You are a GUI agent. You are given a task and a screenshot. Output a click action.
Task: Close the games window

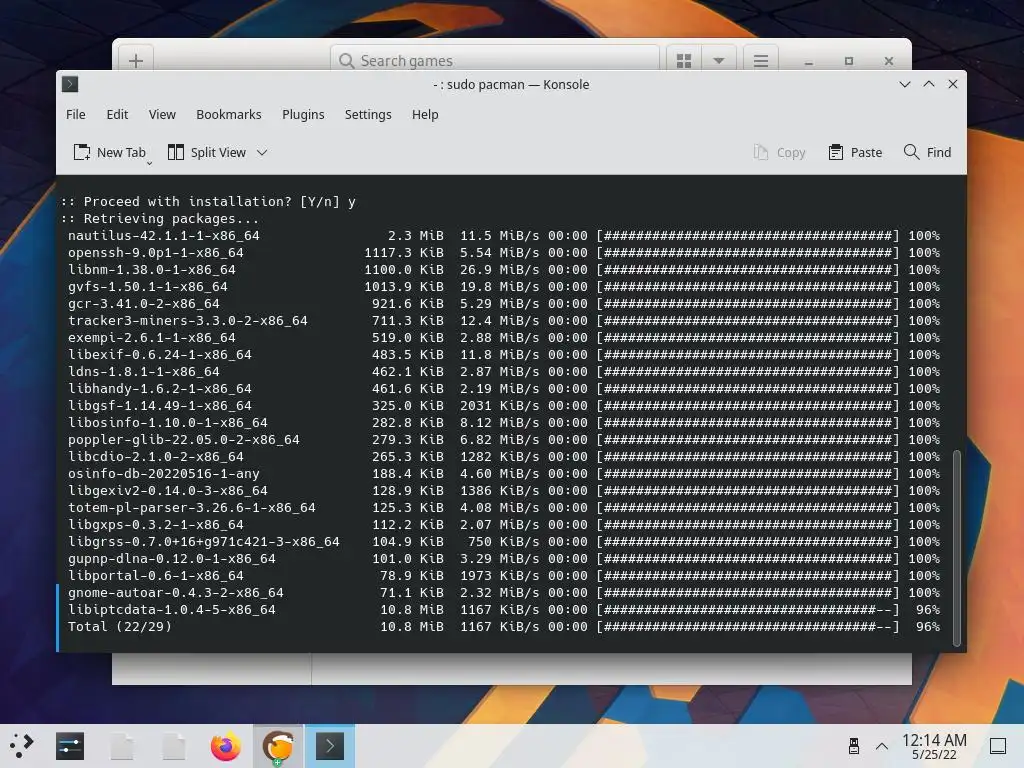889,61
